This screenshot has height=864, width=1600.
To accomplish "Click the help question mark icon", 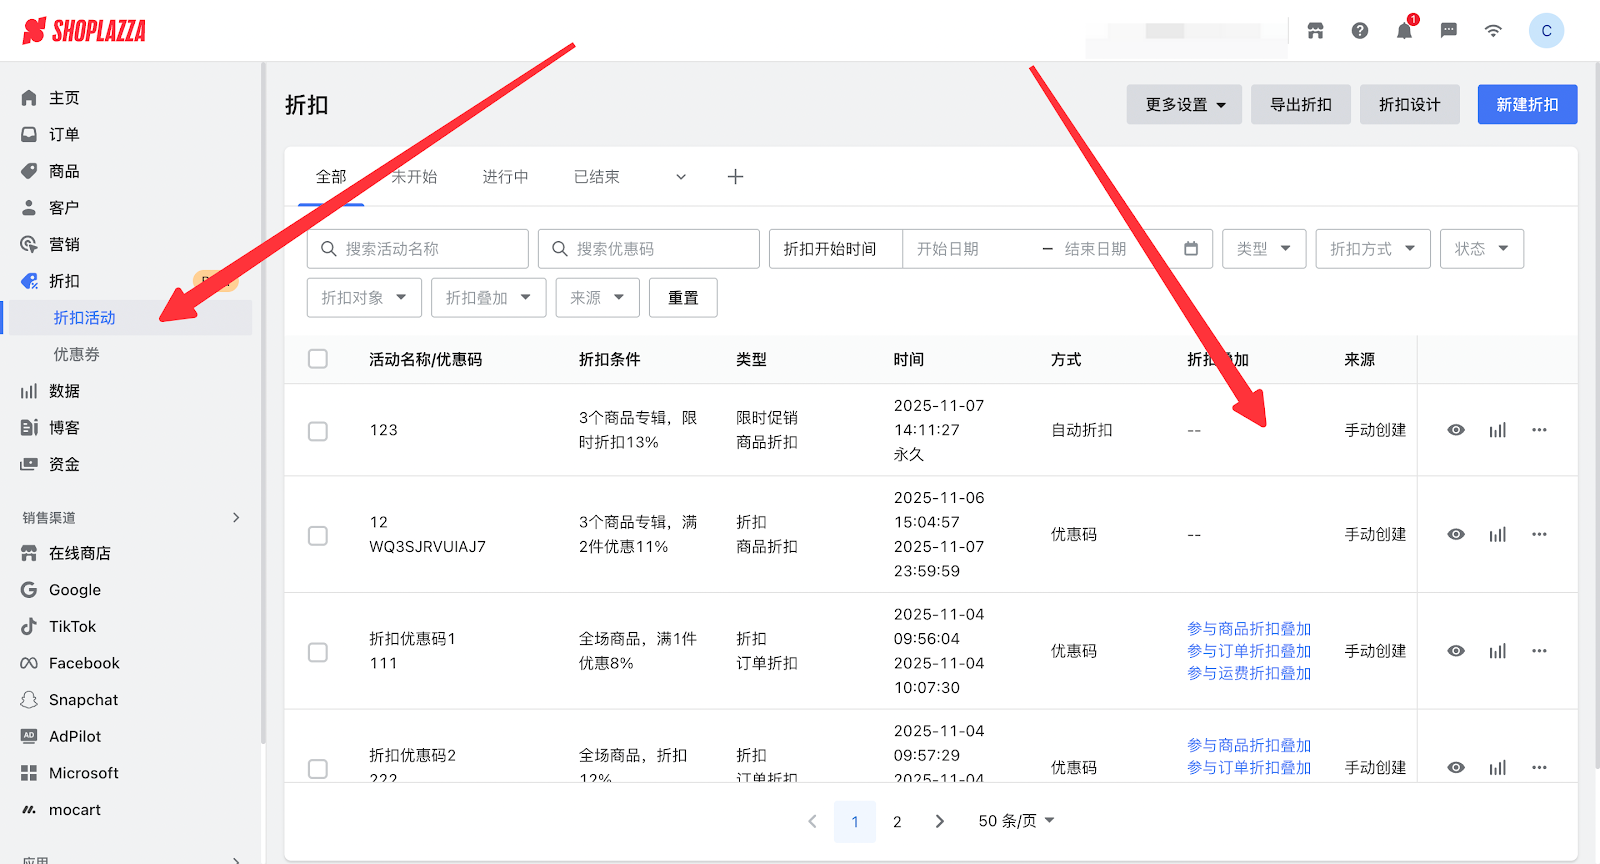I will point(1360,31).
